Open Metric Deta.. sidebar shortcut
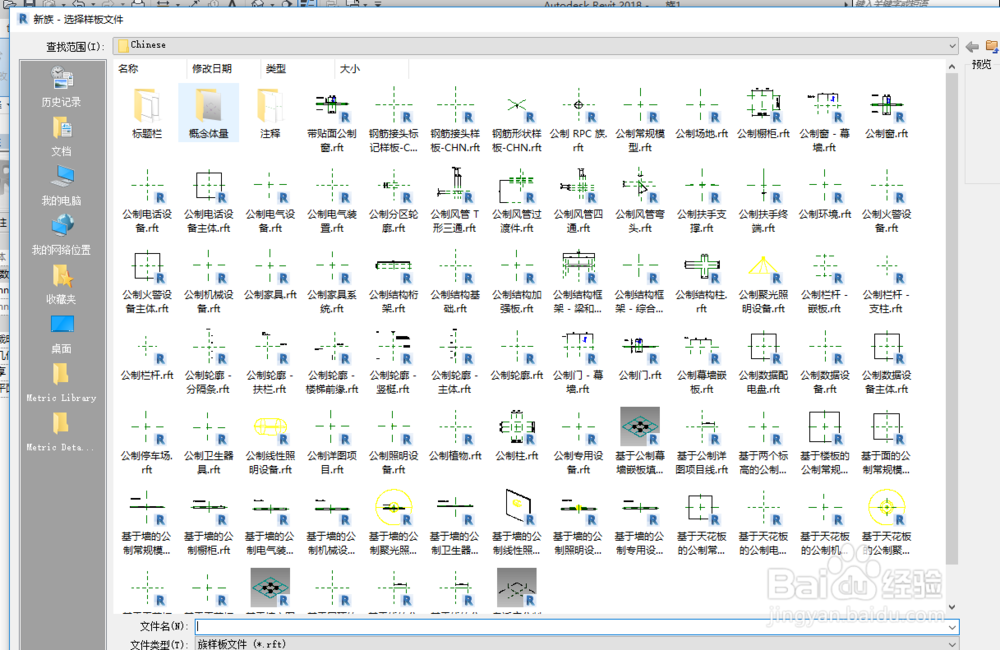The width and height of the screenshot is (1000, 650). click(61, 432)
